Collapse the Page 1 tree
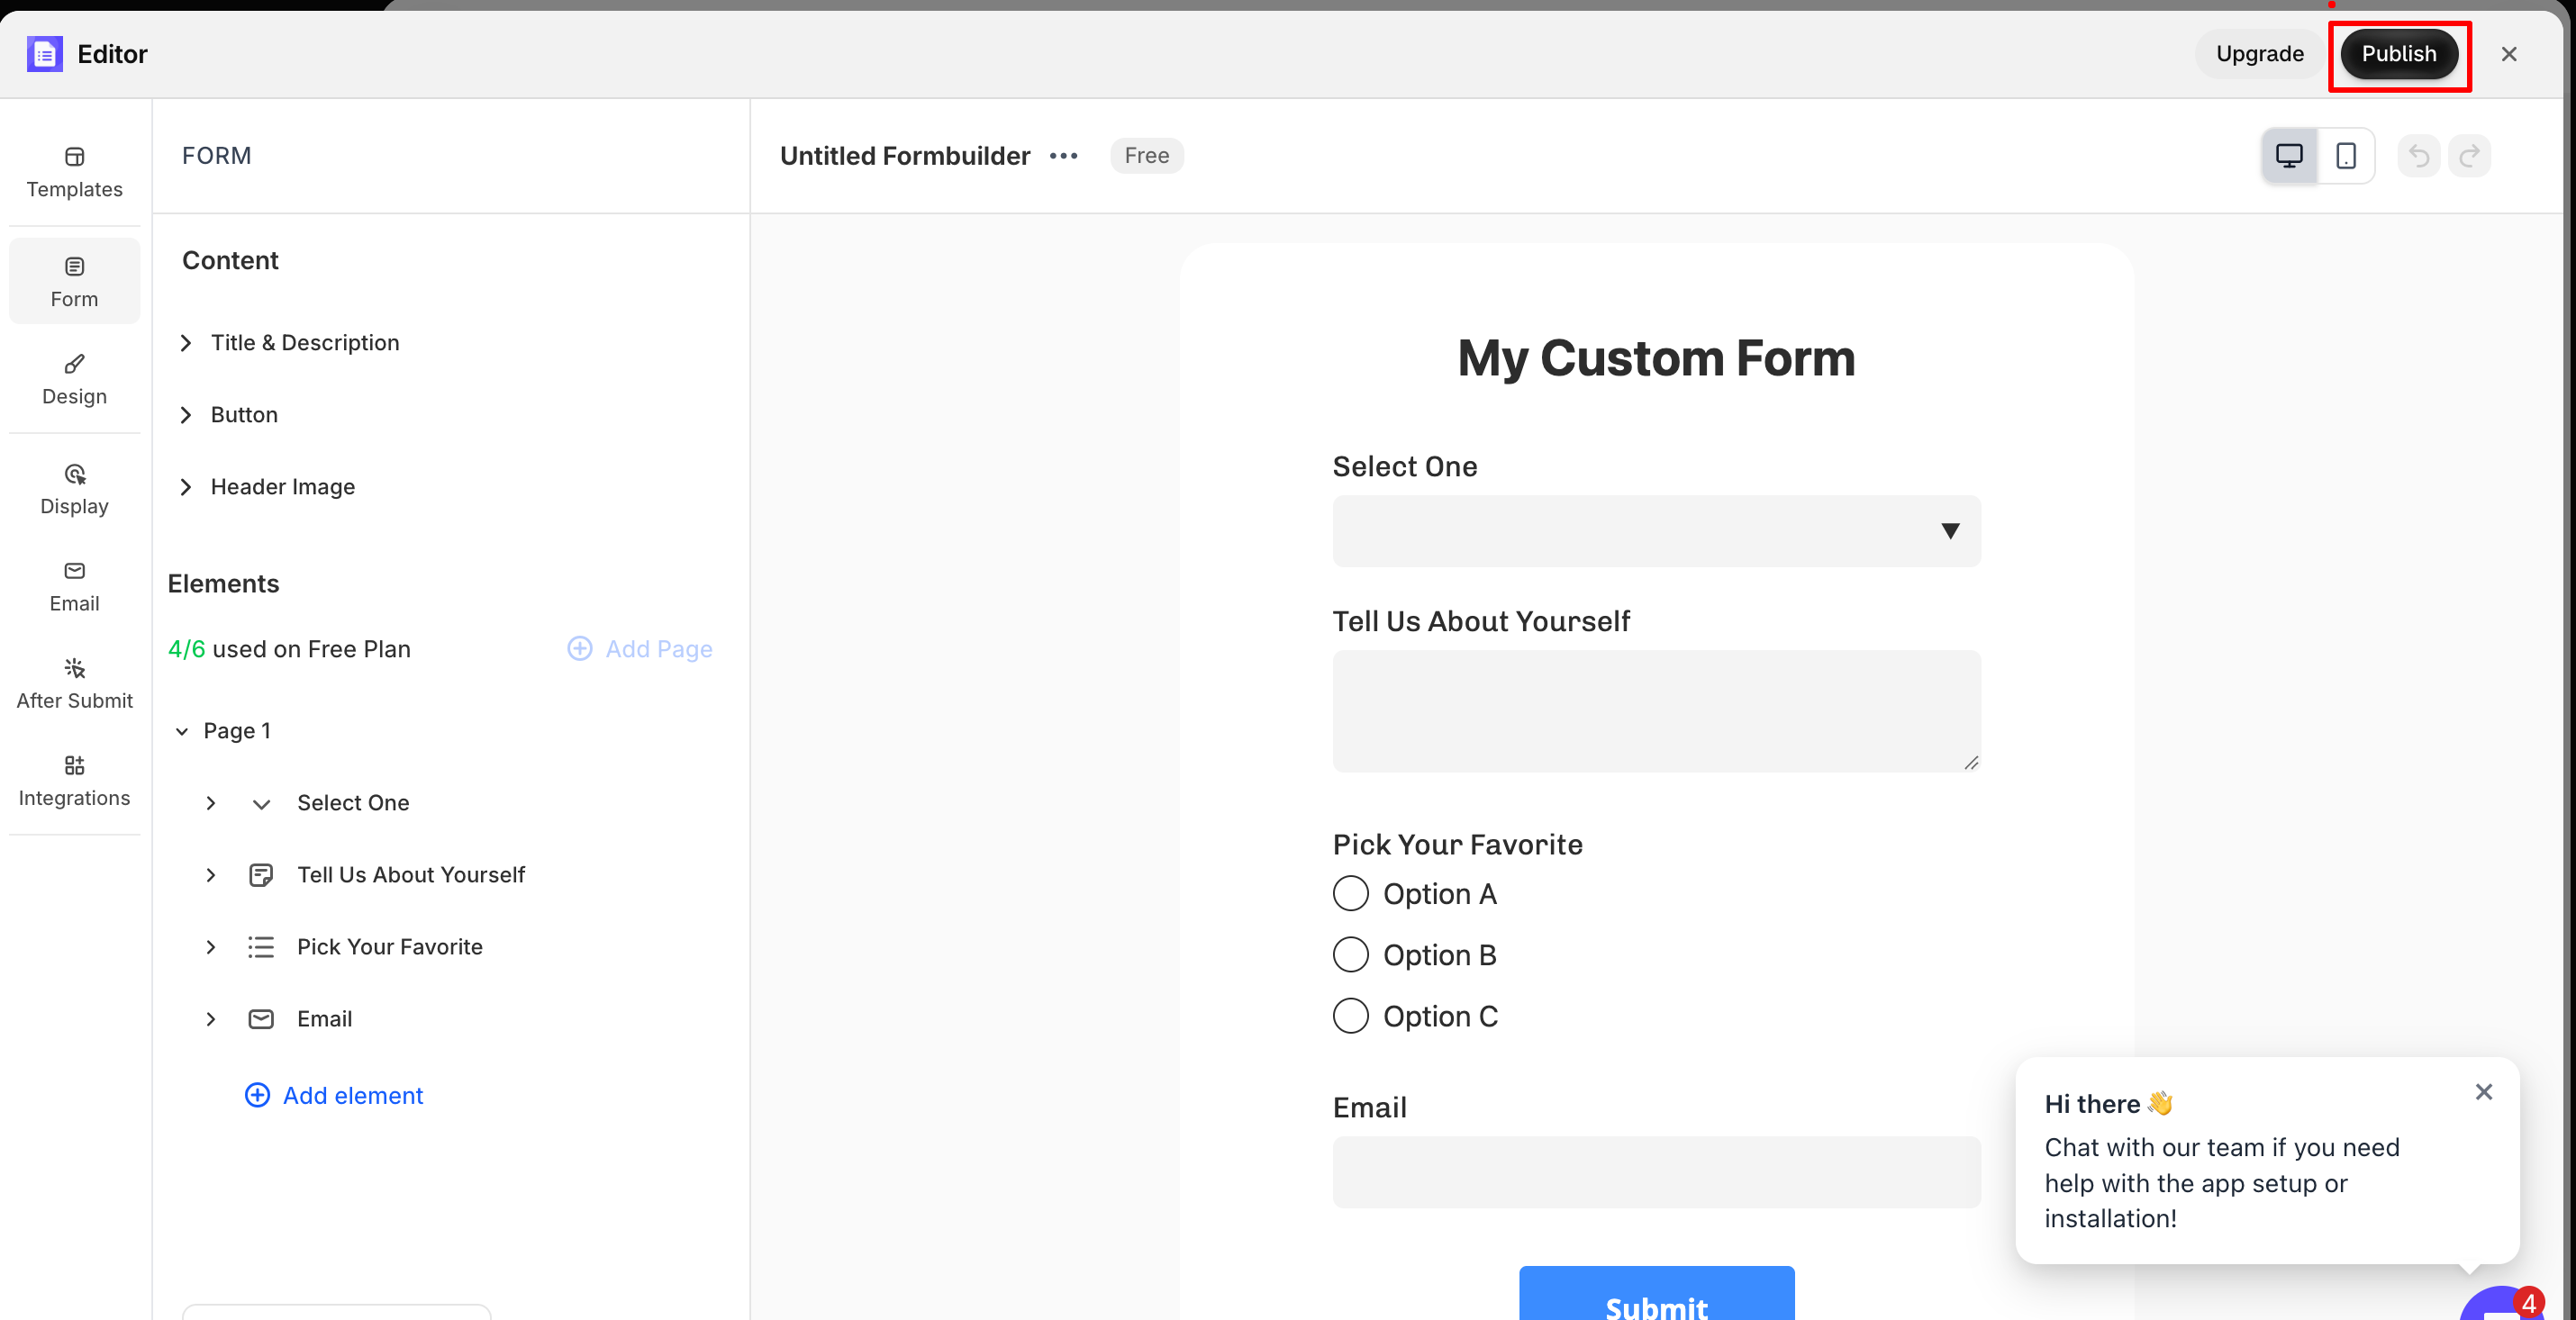The width and height of the screenshot is (2576, 1320). [x=182, y=731]
